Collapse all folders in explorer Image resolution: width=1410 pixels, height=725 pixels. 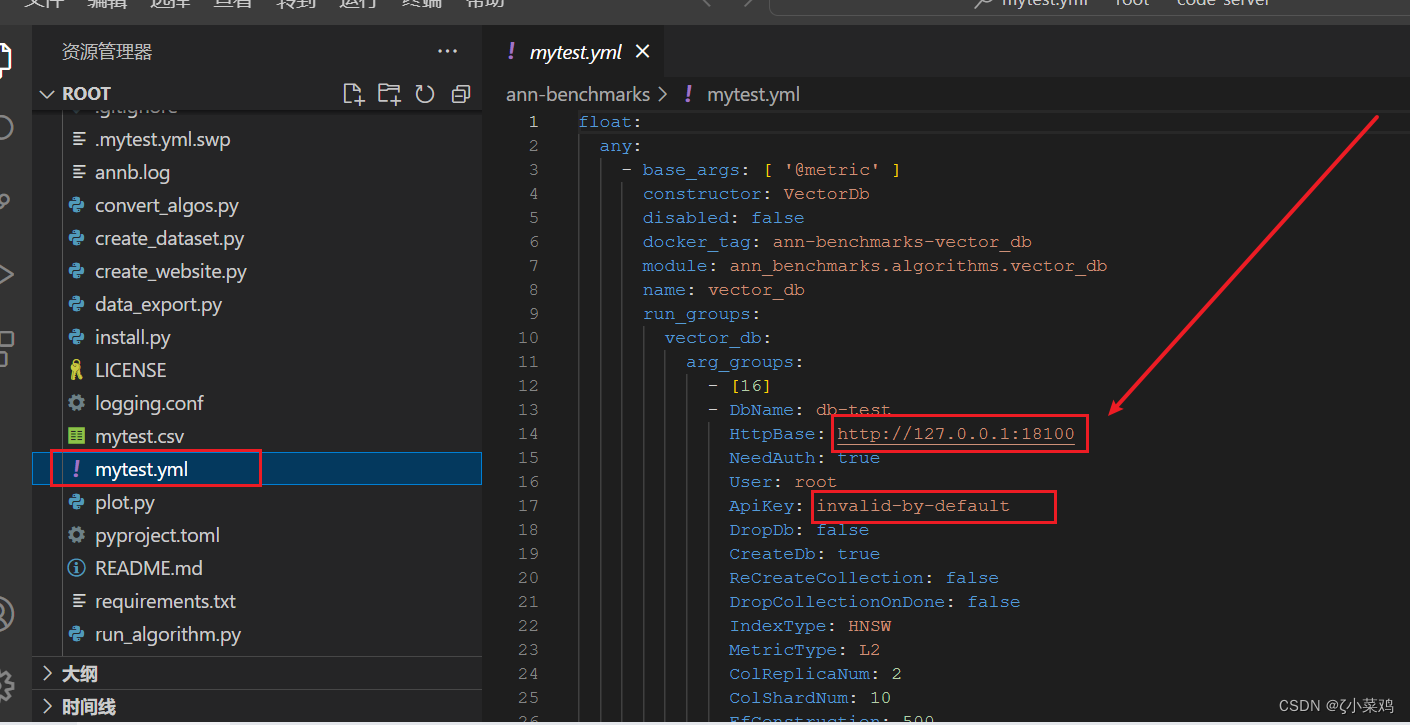[x=461, y=94]
